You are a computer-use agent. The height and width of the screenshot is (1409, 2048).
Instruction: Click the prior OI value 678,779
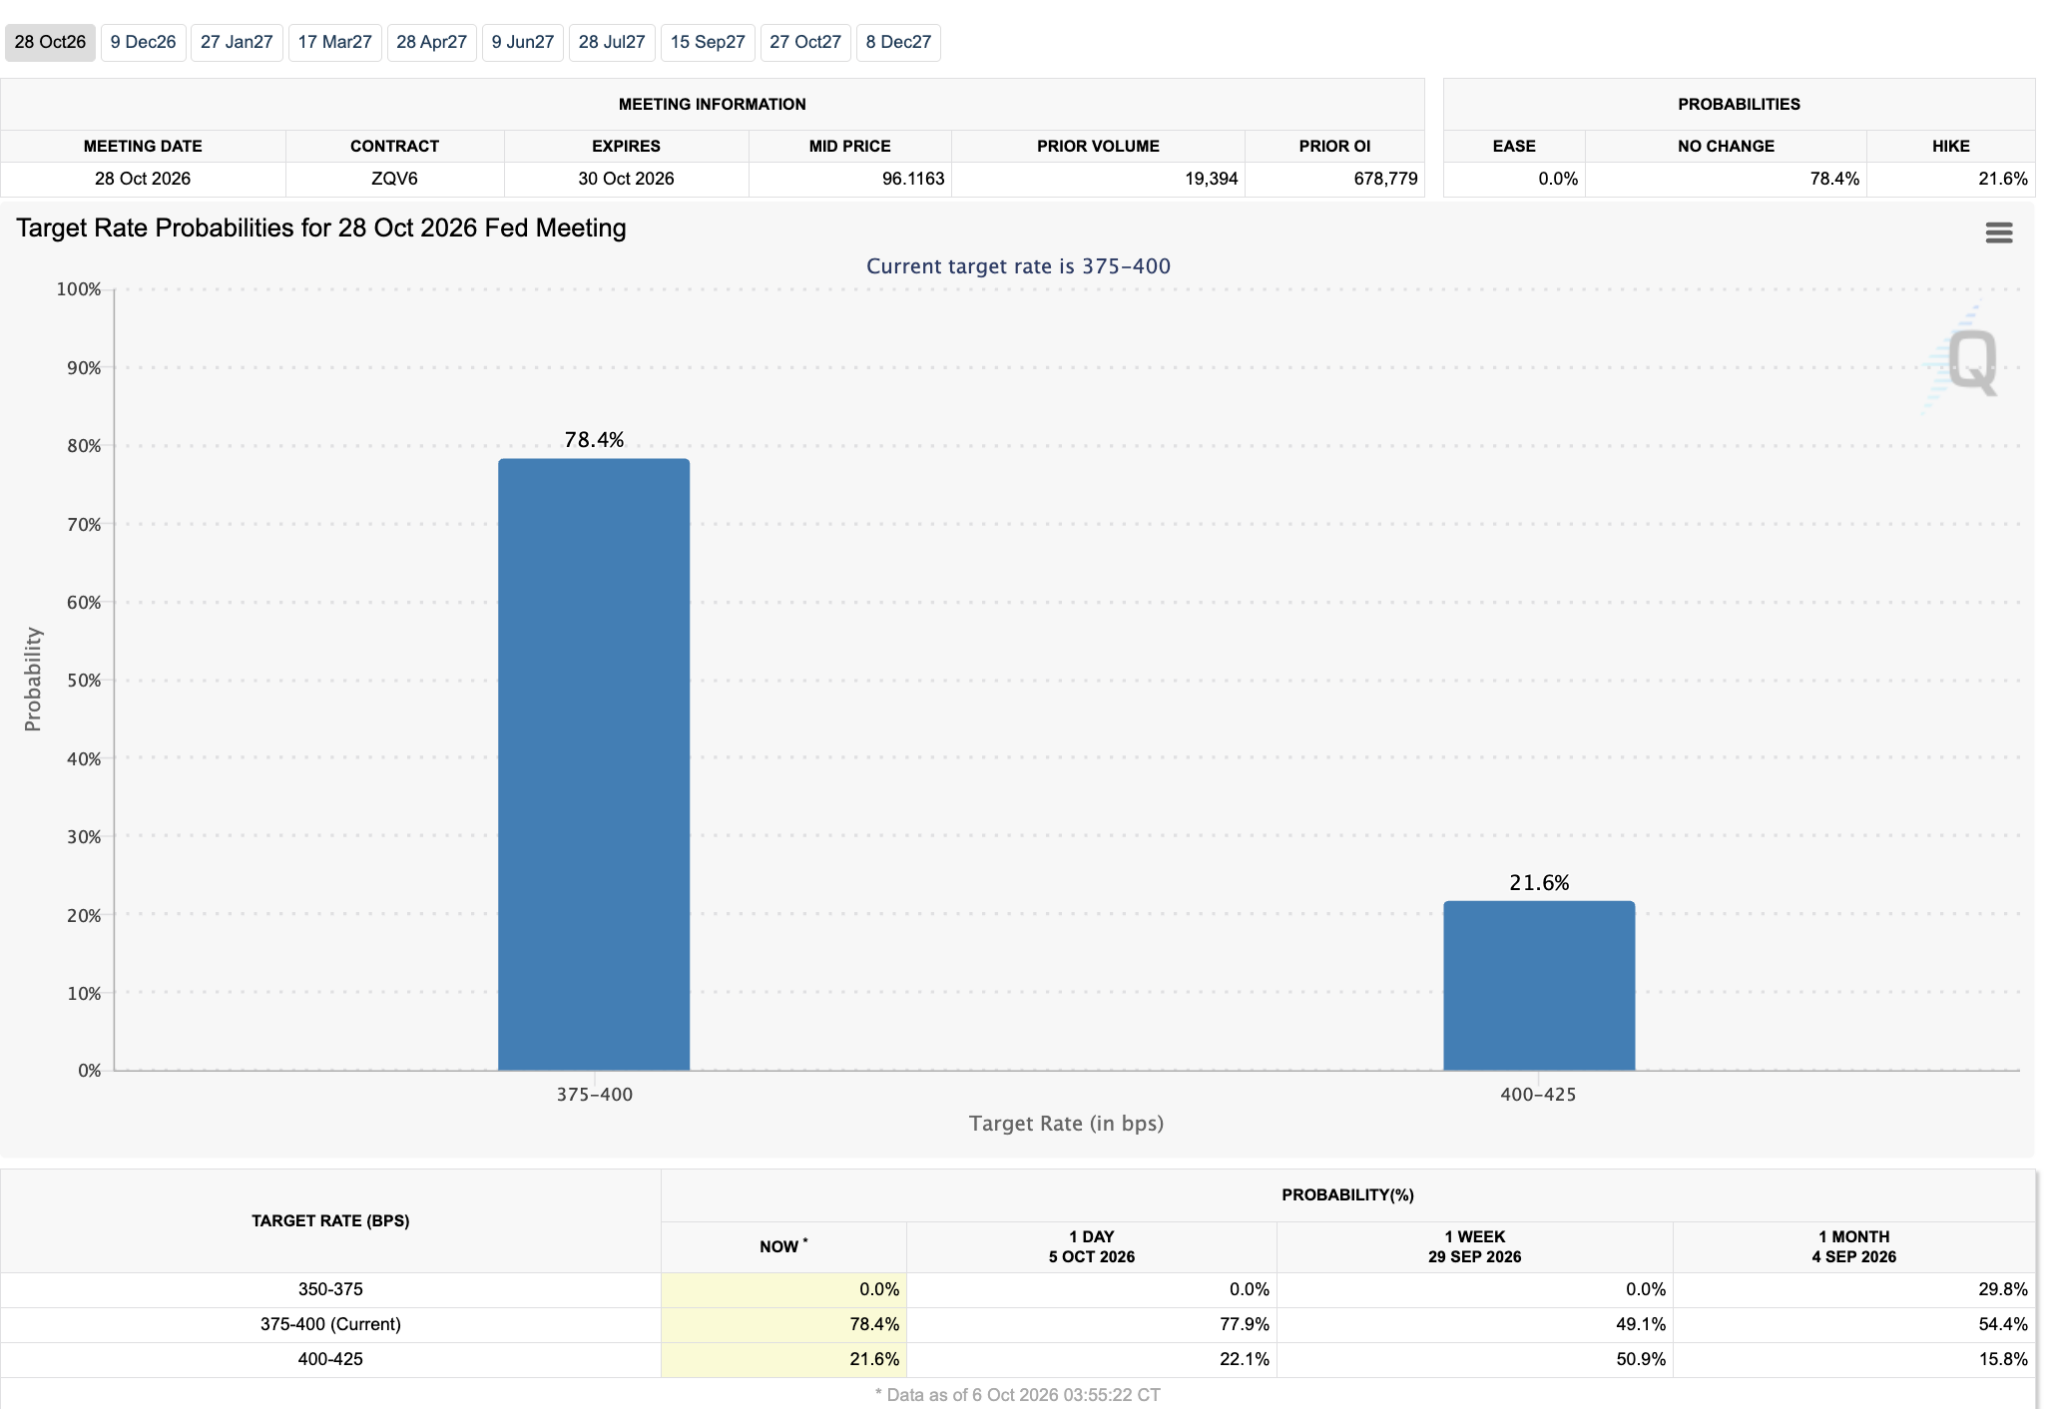coord(1385,179)
